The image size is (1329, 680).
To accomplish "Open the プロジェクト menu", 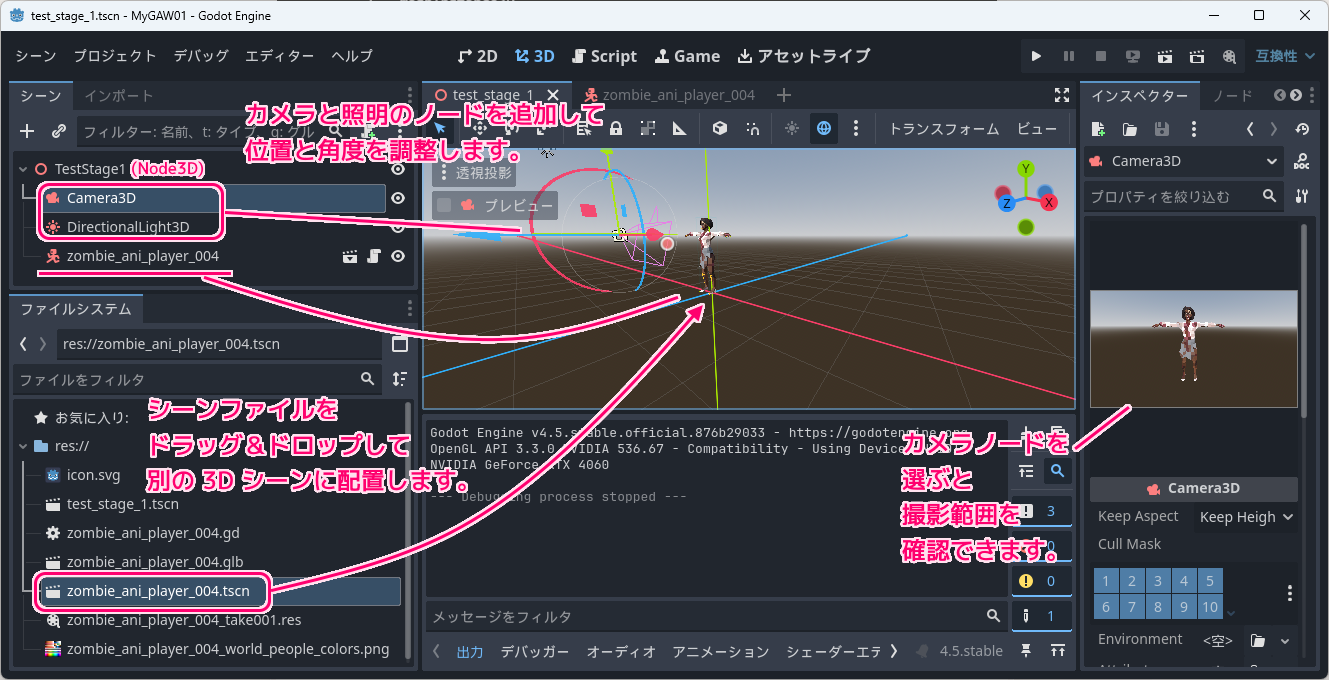I will point(115,56).
